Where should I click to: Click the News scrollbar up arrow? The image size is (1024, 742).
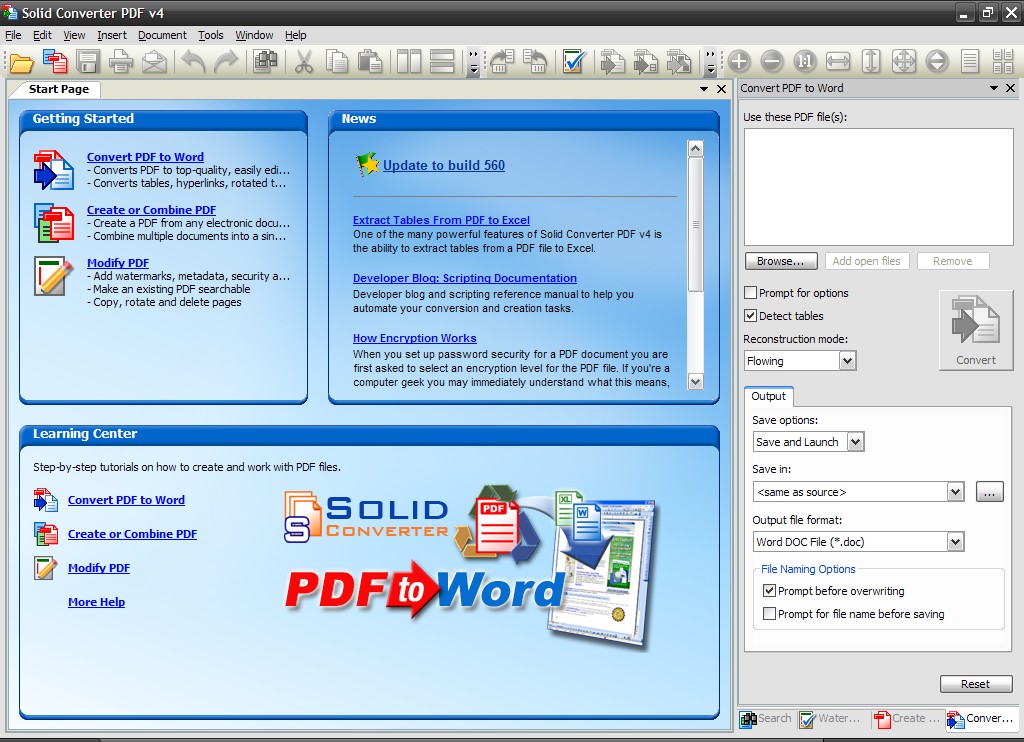point(696,148)
